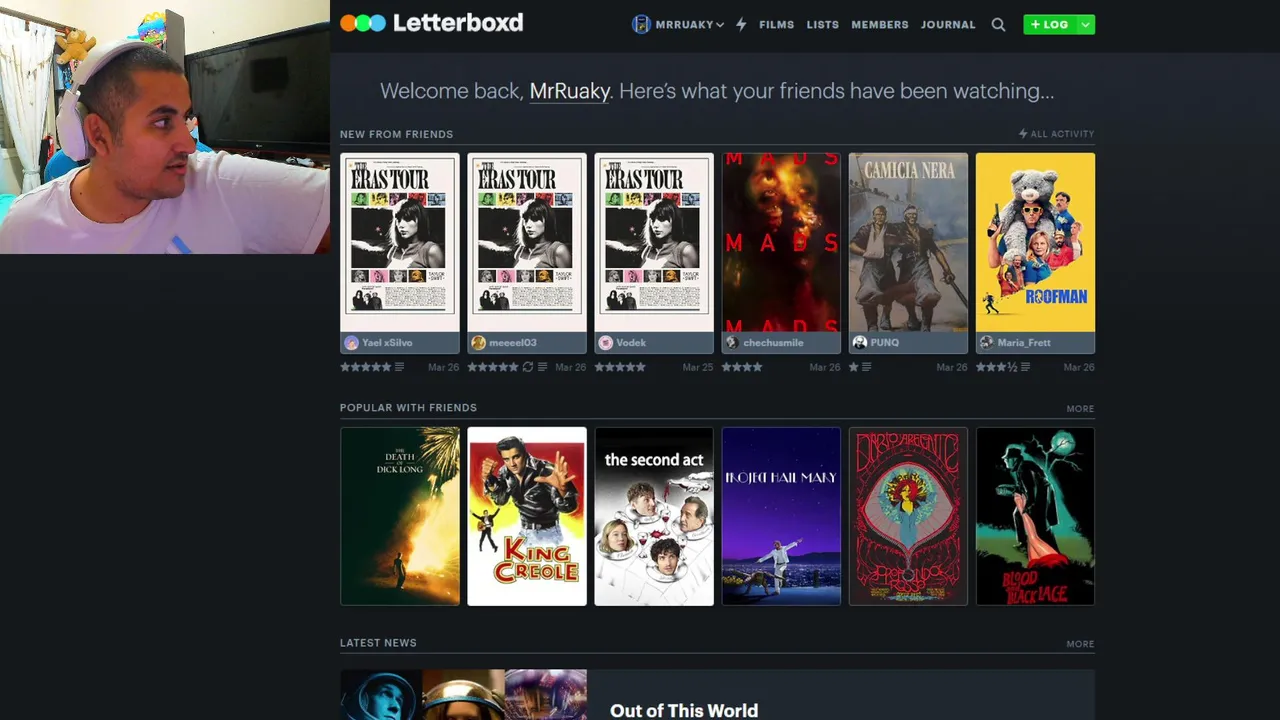This screenshot has width=1280, height=720.
Task: Expand the Log button dropdown arrow
Action: (1085, 24)
